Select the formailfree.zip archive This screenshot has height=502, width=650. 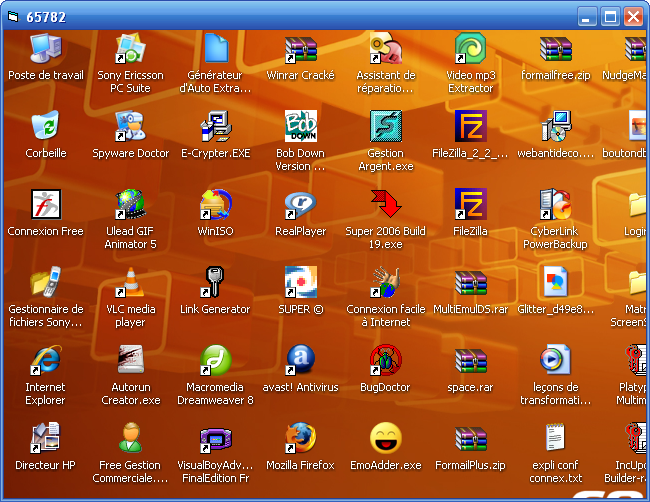click(555, 49)
